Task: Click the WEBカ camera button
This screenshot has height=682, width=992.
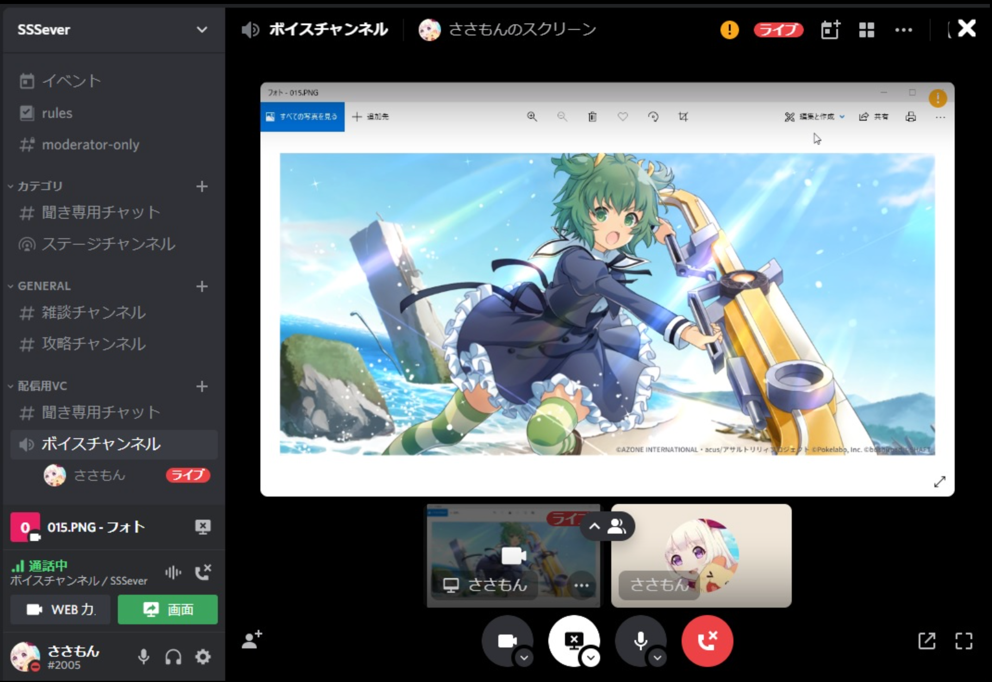Action: pyautogui.click(x=60, y=610)
